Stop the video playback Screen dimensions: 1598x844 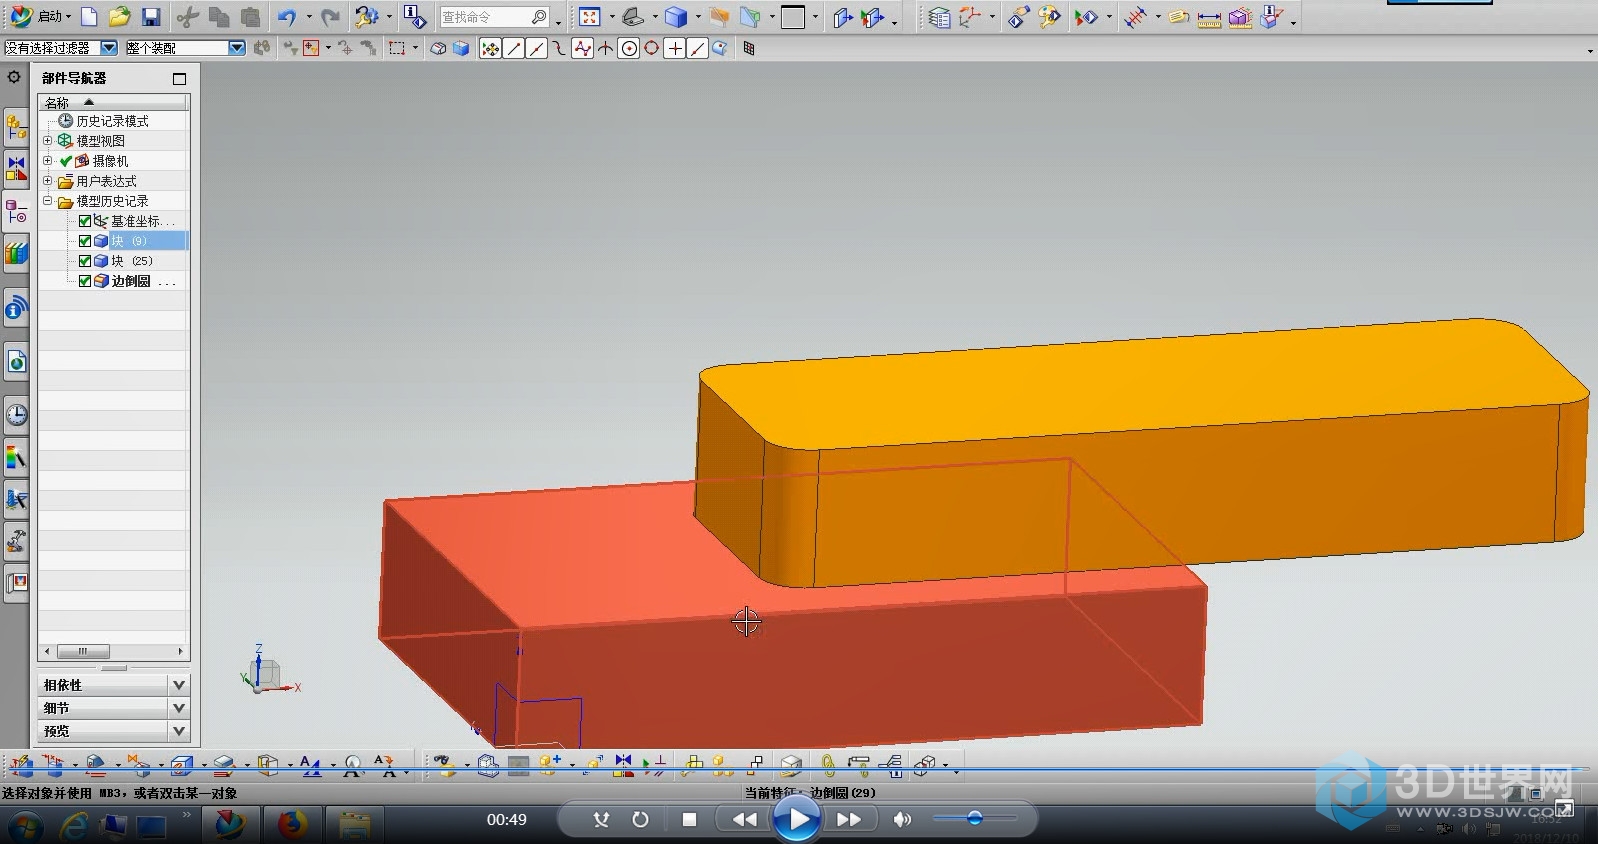click(689, 819)
